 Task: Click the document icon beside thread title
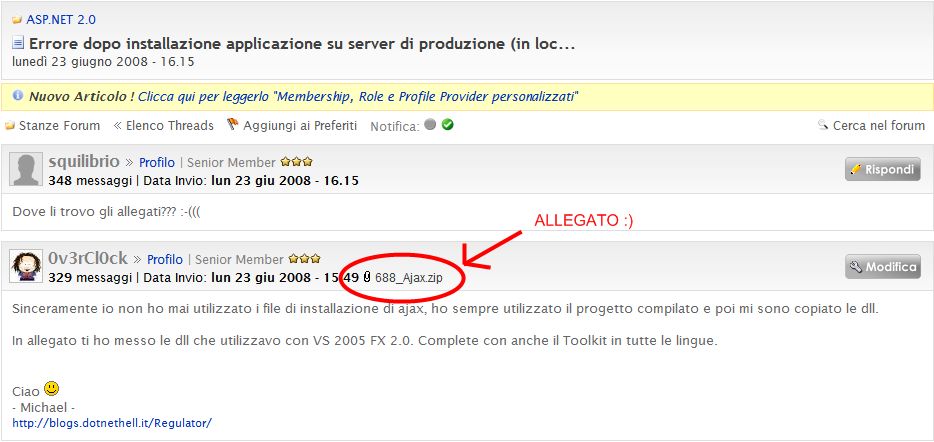coord(18,43)
